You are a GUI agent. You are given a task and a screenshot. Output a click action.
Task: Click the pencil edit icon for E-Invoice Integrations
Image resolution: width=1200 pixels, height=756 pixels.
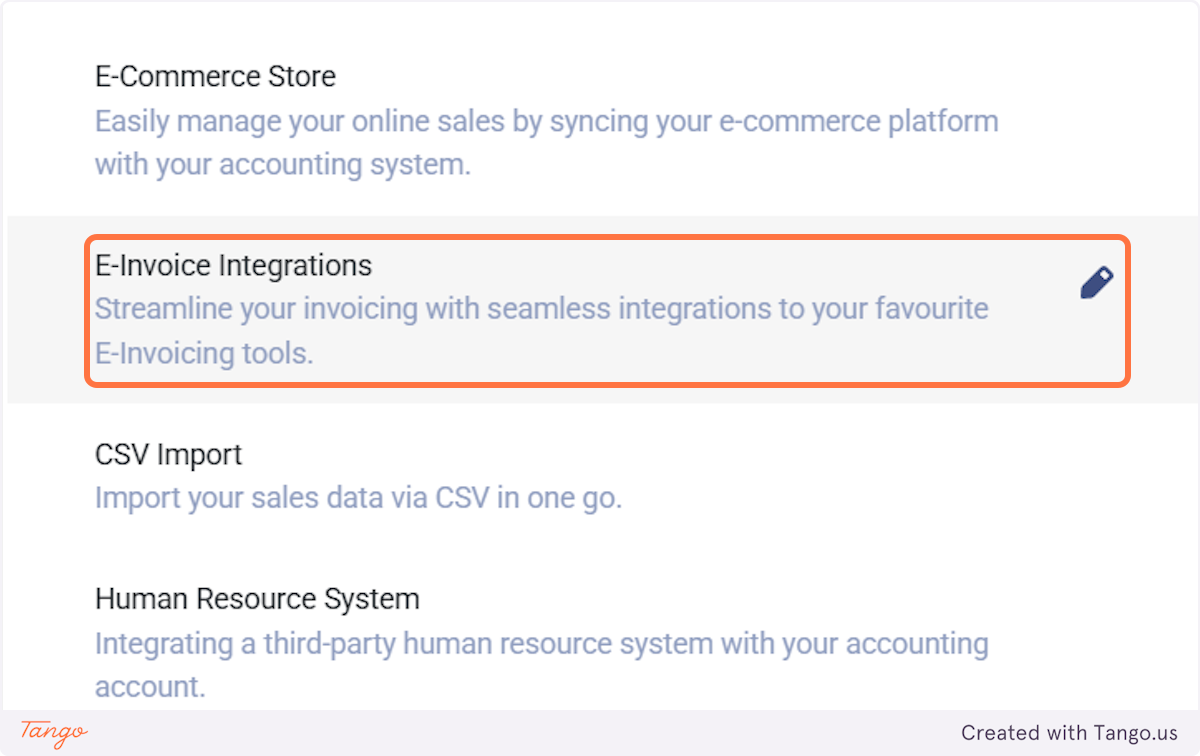(1096, 284)
